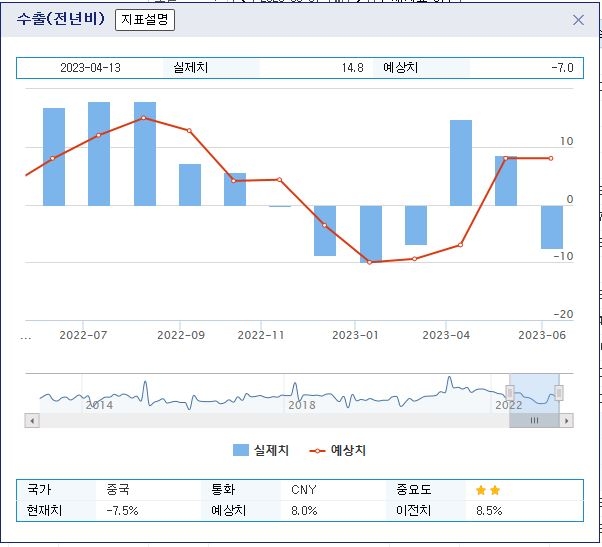Image resolution: width=602 pixels, height=547 pixels.
Task: Click the red 예상치 legend line marker
Action: (317, 451)
